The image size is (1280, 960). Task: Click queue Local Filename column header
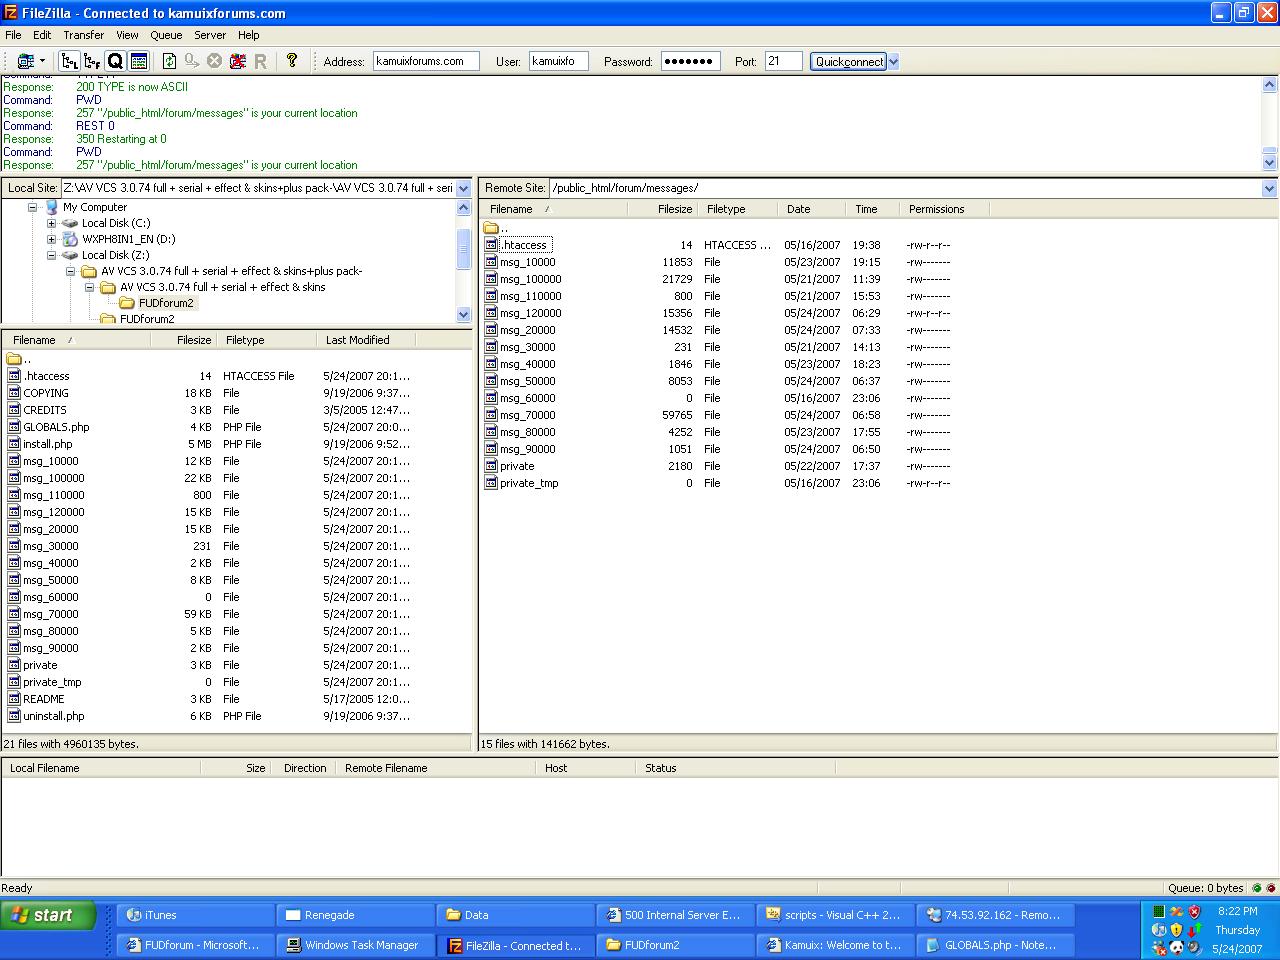pyautogui.click(x=101, y=768)
